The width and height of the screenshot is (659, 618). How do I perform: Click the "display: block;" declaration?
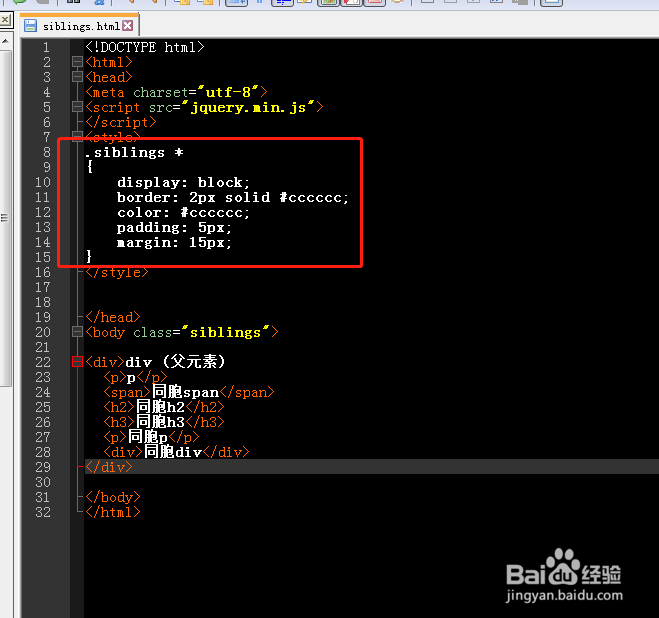click(x=183, y=182)
